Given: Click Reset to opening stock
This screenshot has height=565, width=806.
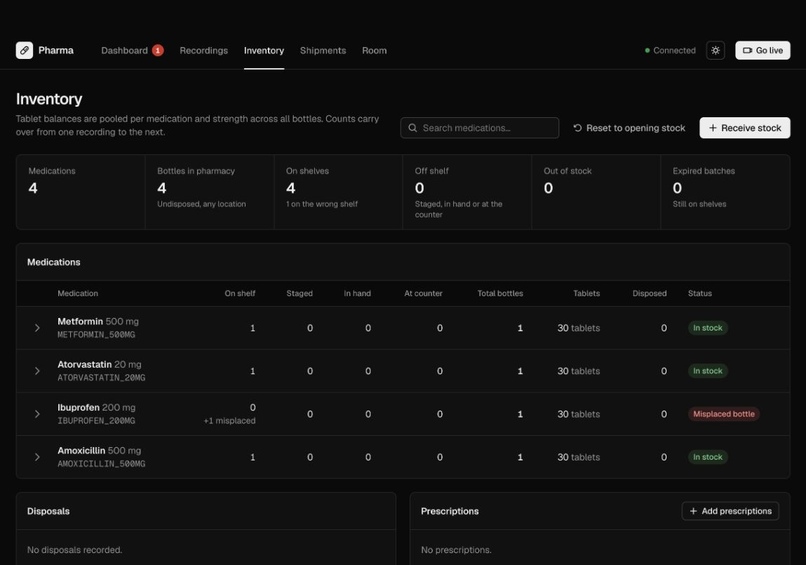Looking at the screenshot, I should point(629,128).
